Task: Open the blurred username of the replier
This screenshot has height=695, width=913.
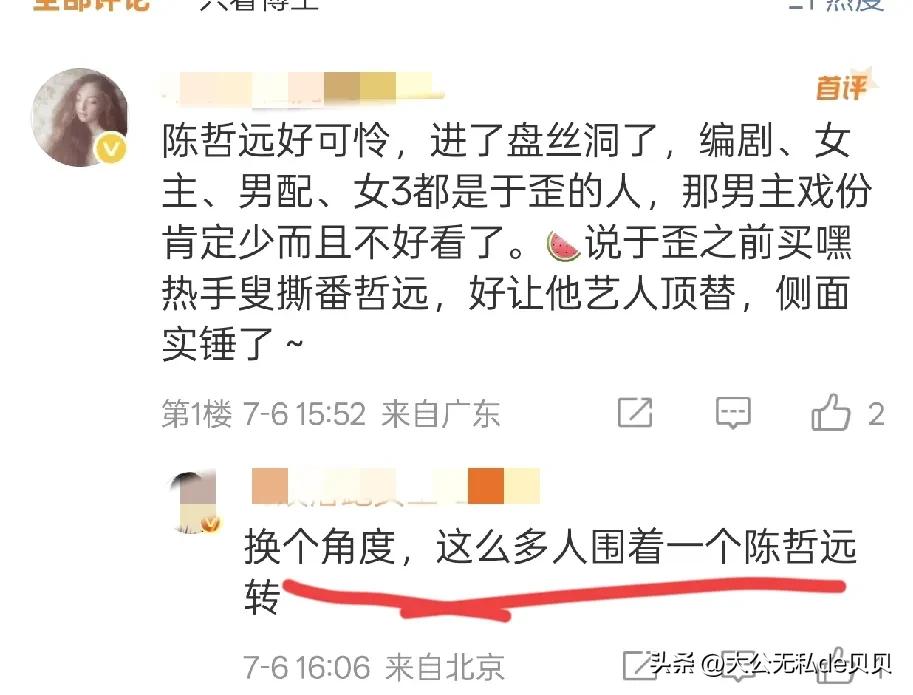Action: point(394,486)
